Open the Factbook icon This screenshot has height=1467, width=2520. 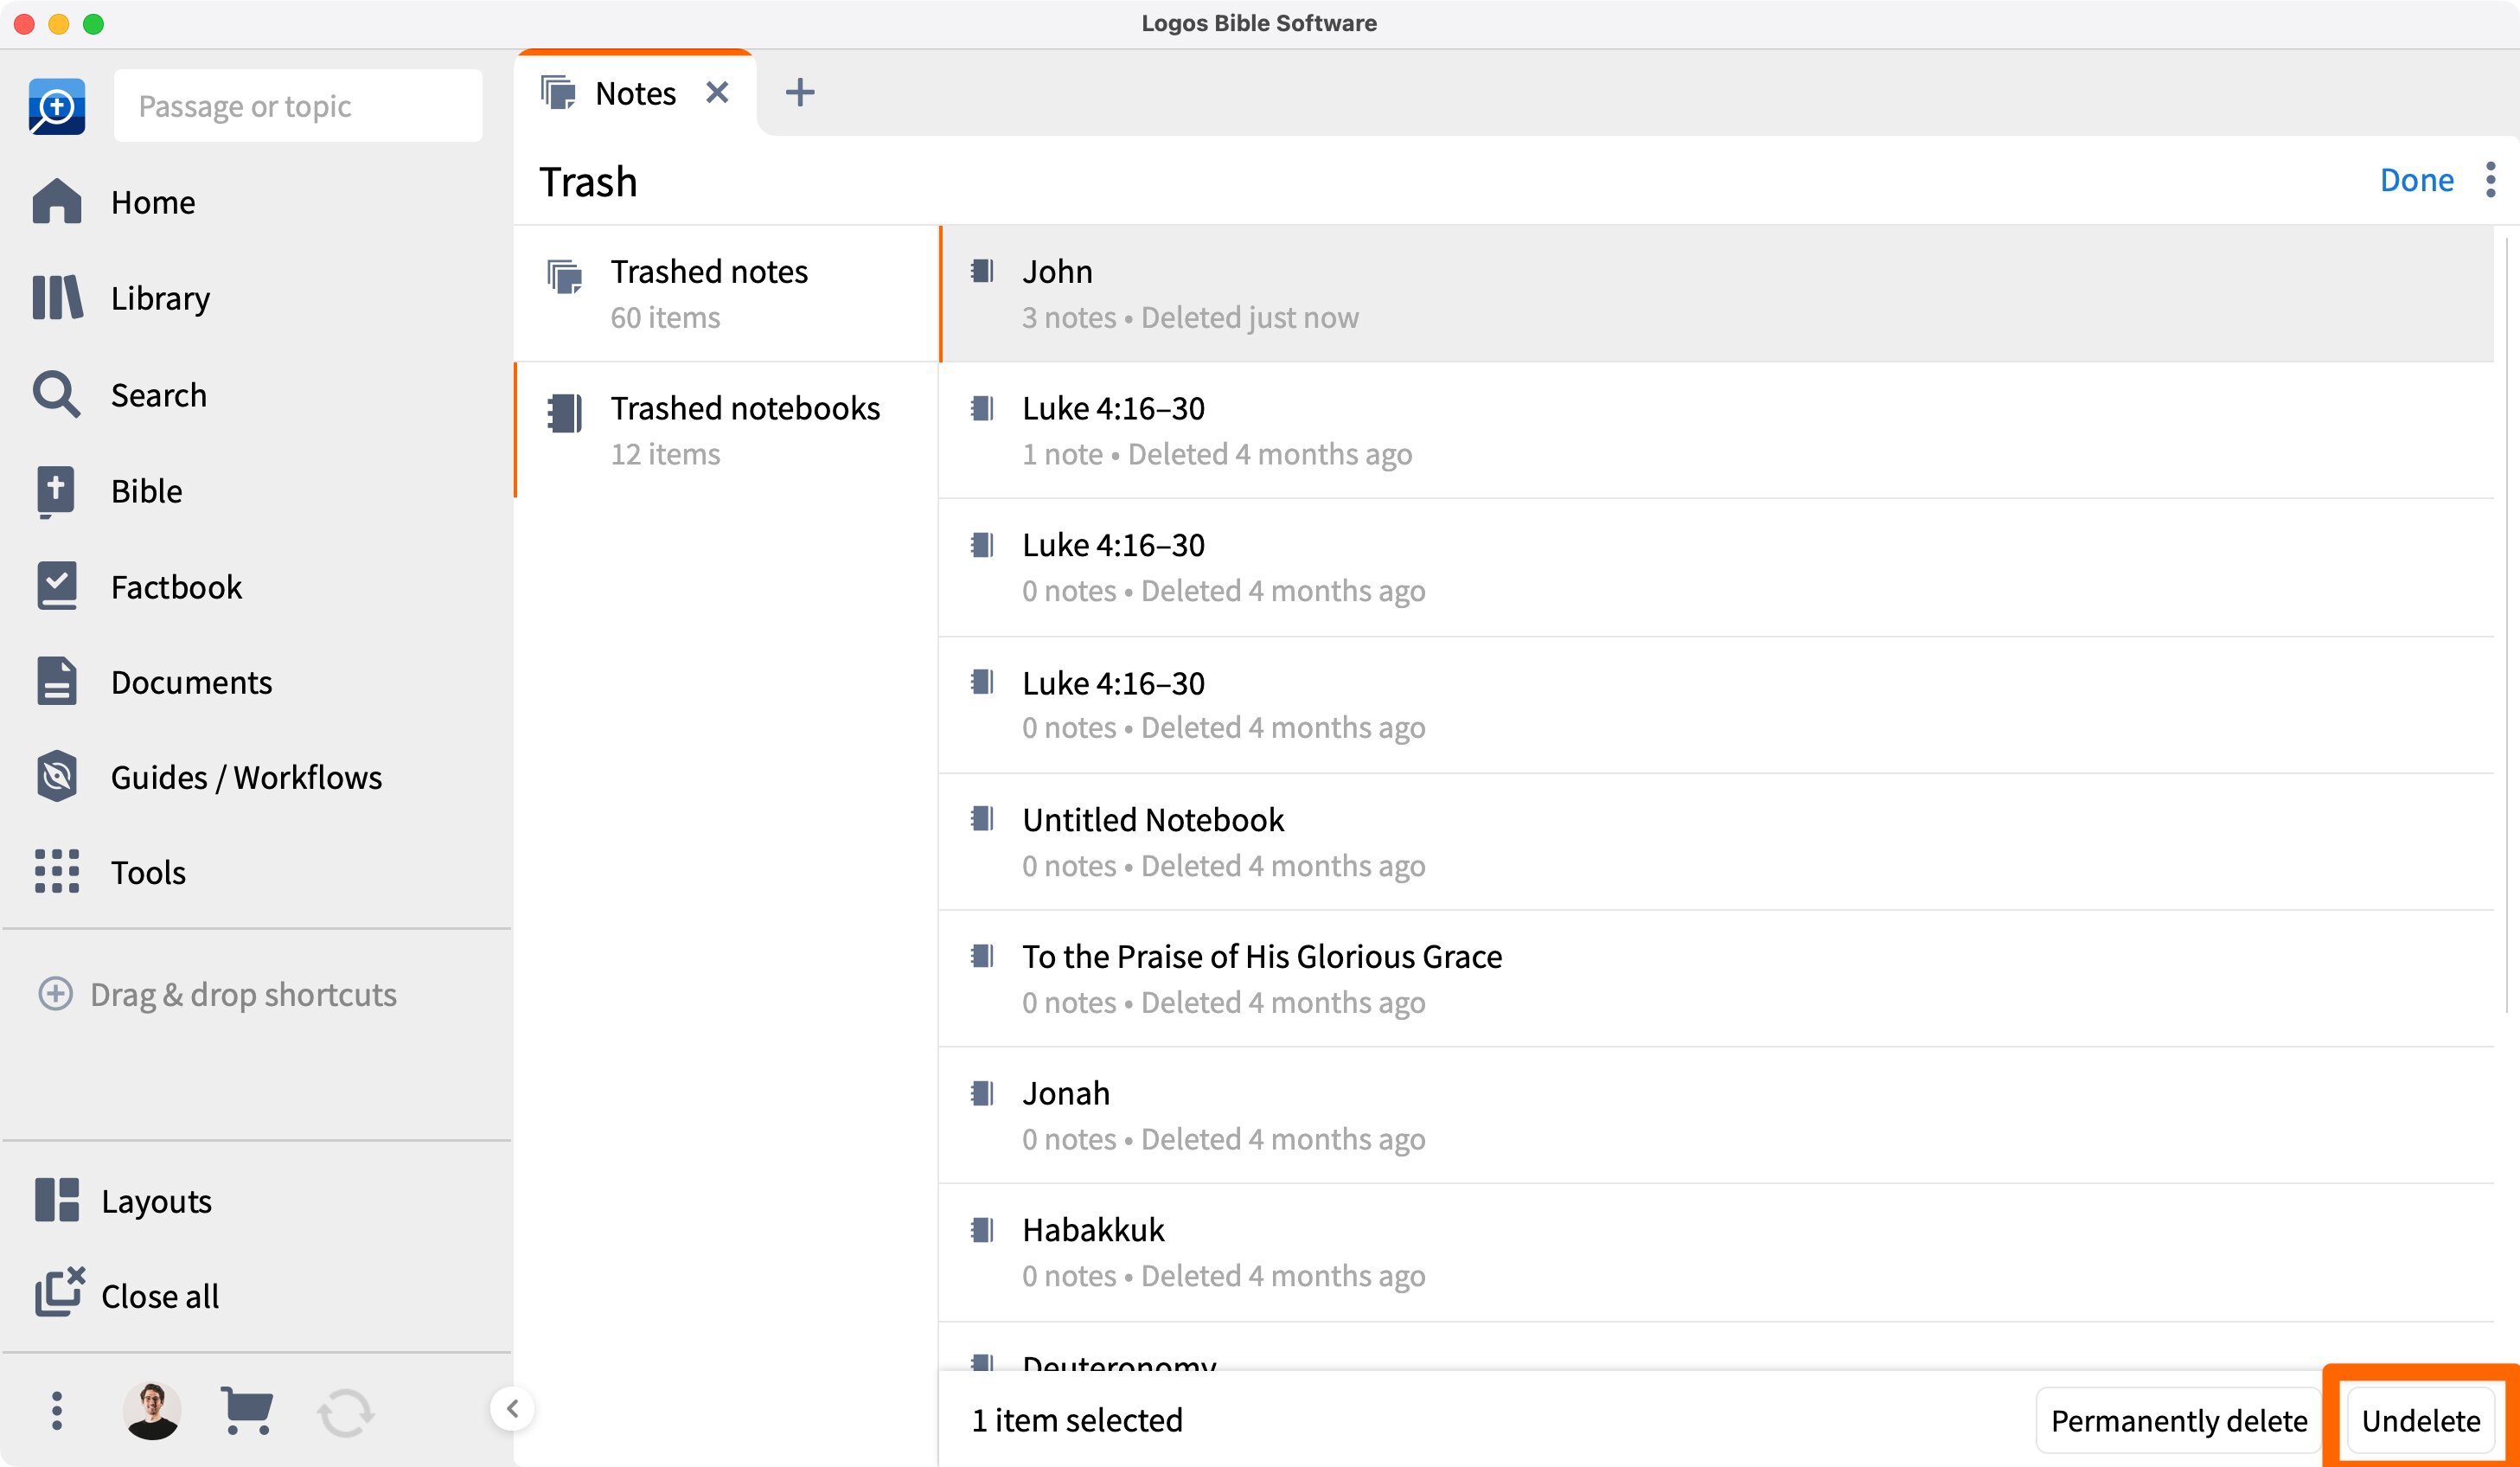point(57,586)
